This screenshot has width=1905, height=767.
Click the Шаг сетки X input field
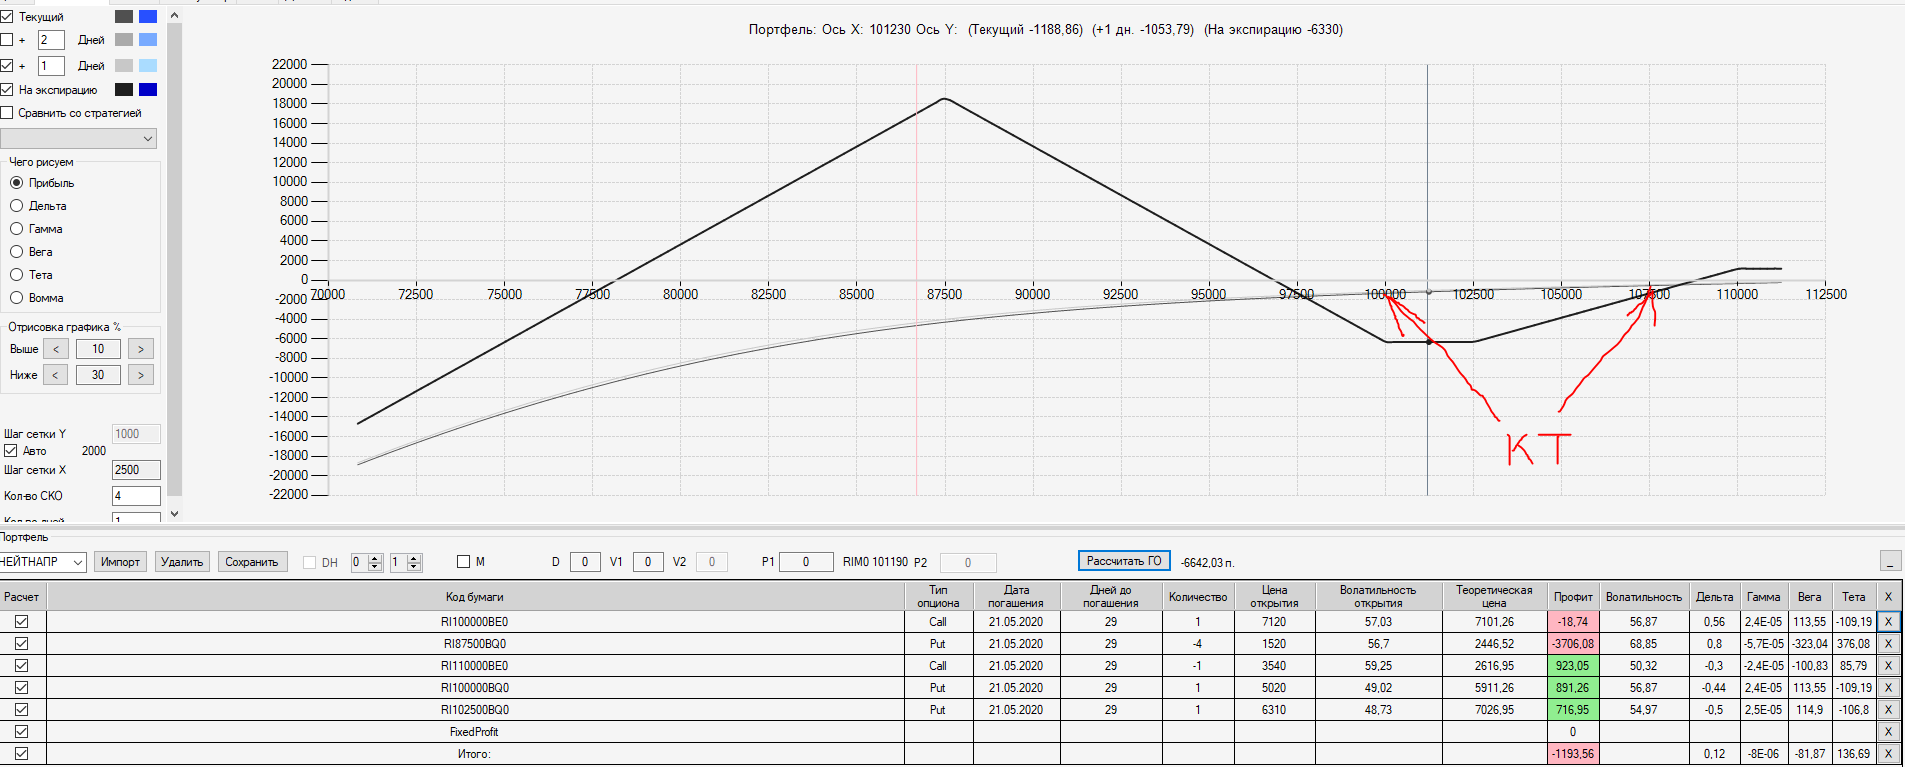coord(136,470)
